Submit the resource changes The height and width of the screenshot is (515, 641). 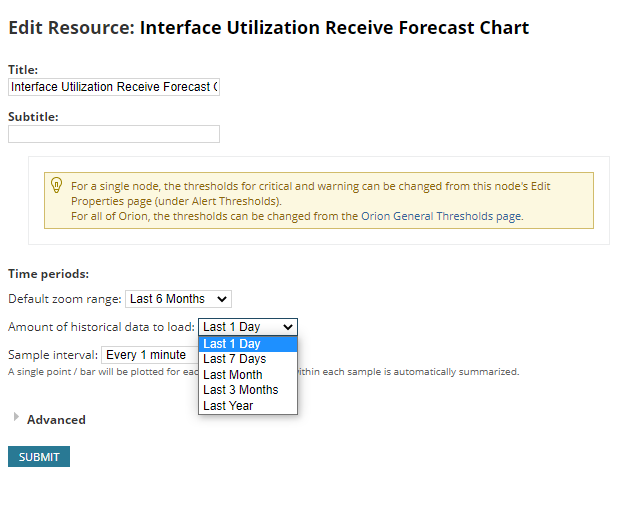point(39,457)
